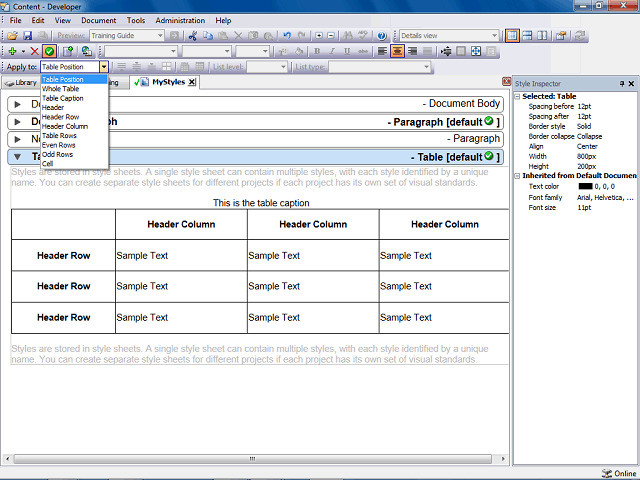The image size is (640, 480).
Task: Open the Details view dropdown
Action: [x=449, y=36]
